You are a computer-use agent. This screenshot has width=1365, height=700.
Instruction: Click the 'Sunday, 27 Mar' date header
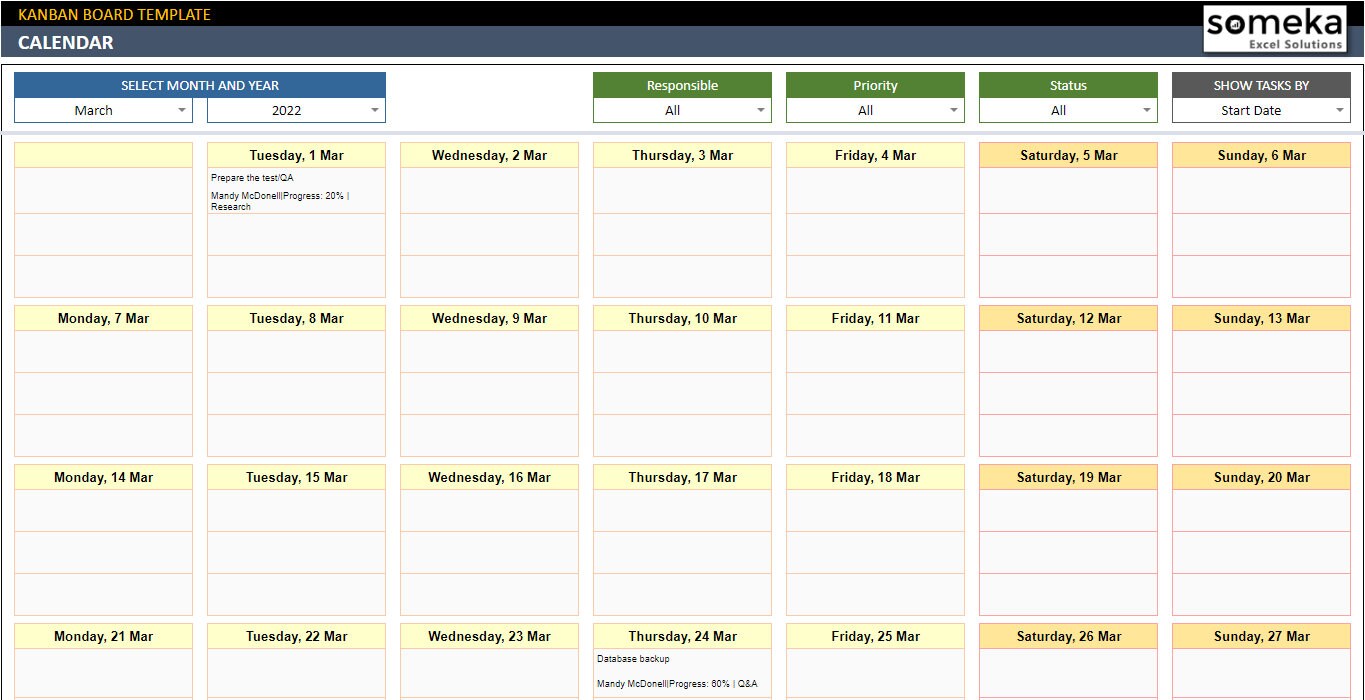pos(1260,636)
